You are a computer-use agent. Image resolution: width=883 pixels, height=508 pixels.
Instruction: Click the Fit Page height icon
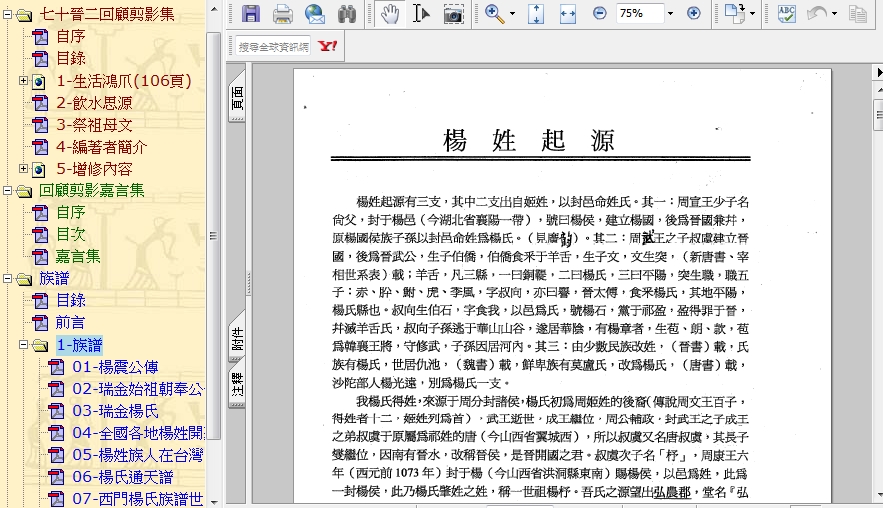[x=536, y=14]
